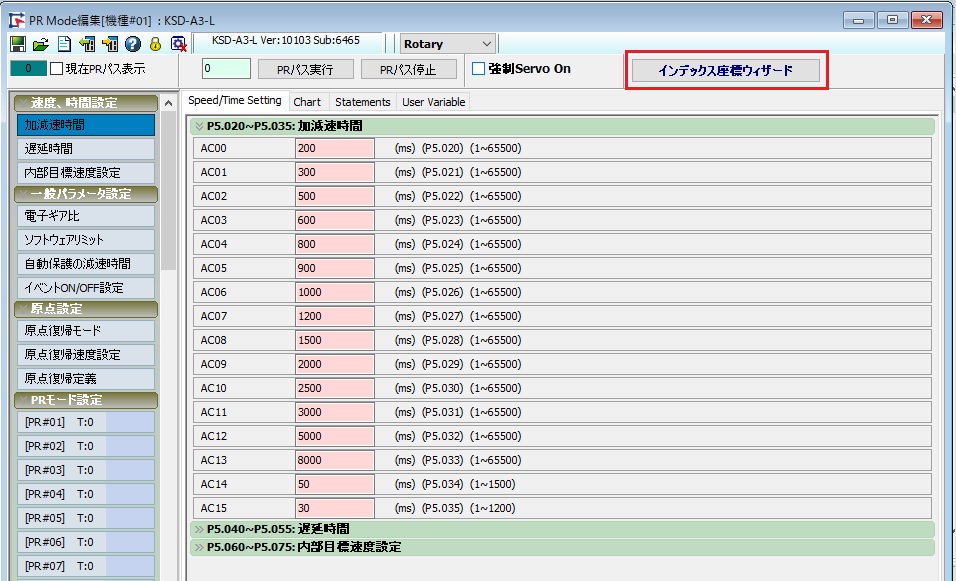The image size is (956, 581).
Task: Click the yellow-arrow servo transfer icon
Action: pos(110,44)
